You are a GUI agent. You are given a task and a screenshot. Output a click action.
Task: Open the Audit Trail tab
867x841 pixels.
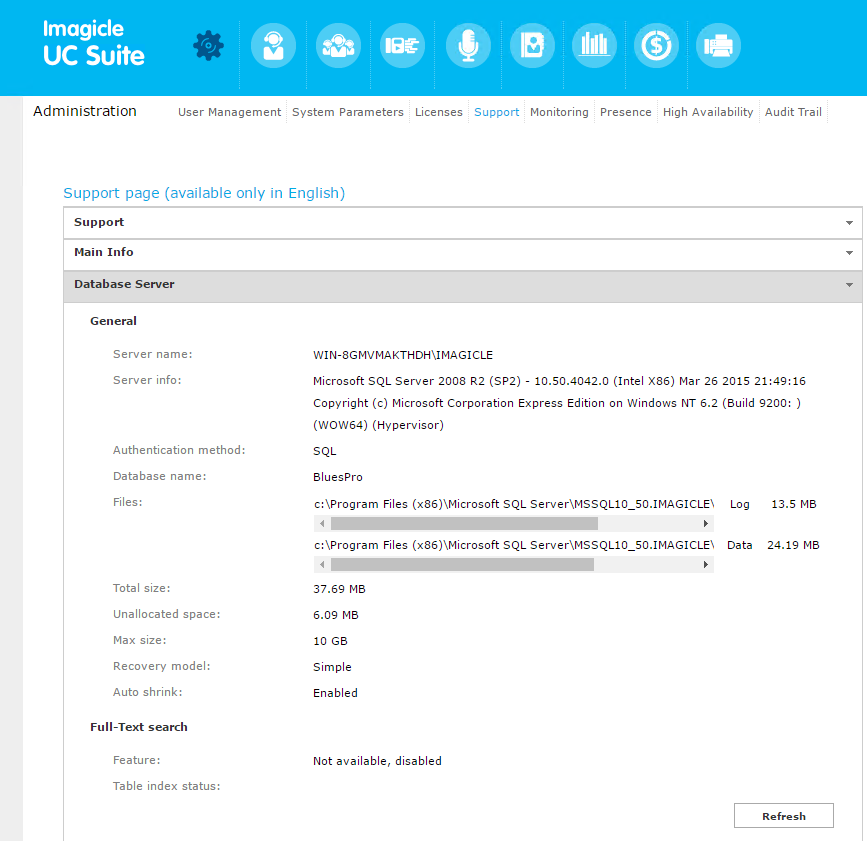coord(793,112)
